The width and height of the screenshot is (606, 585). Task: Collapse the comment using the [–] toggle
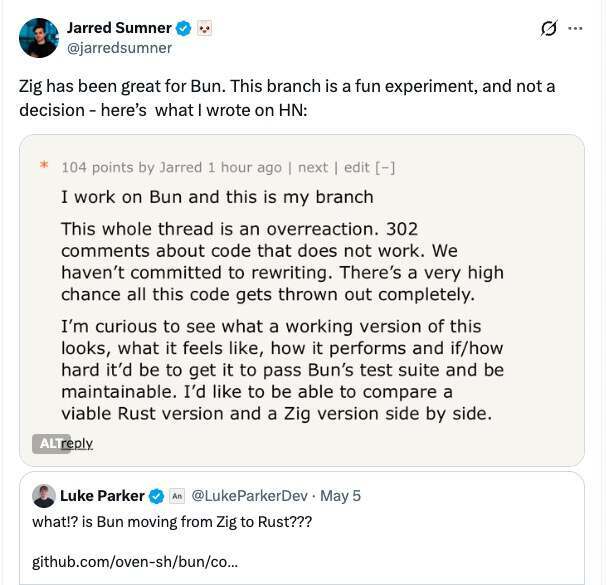click(x=385, y=167)
